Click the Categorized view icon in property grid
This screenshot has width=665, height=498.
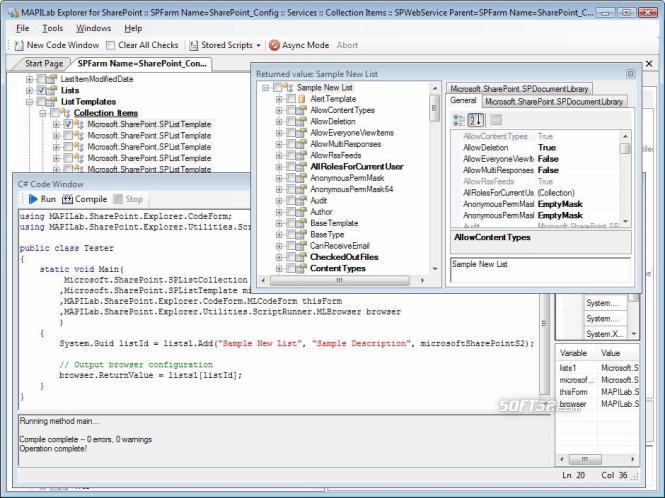coord(459,120)
